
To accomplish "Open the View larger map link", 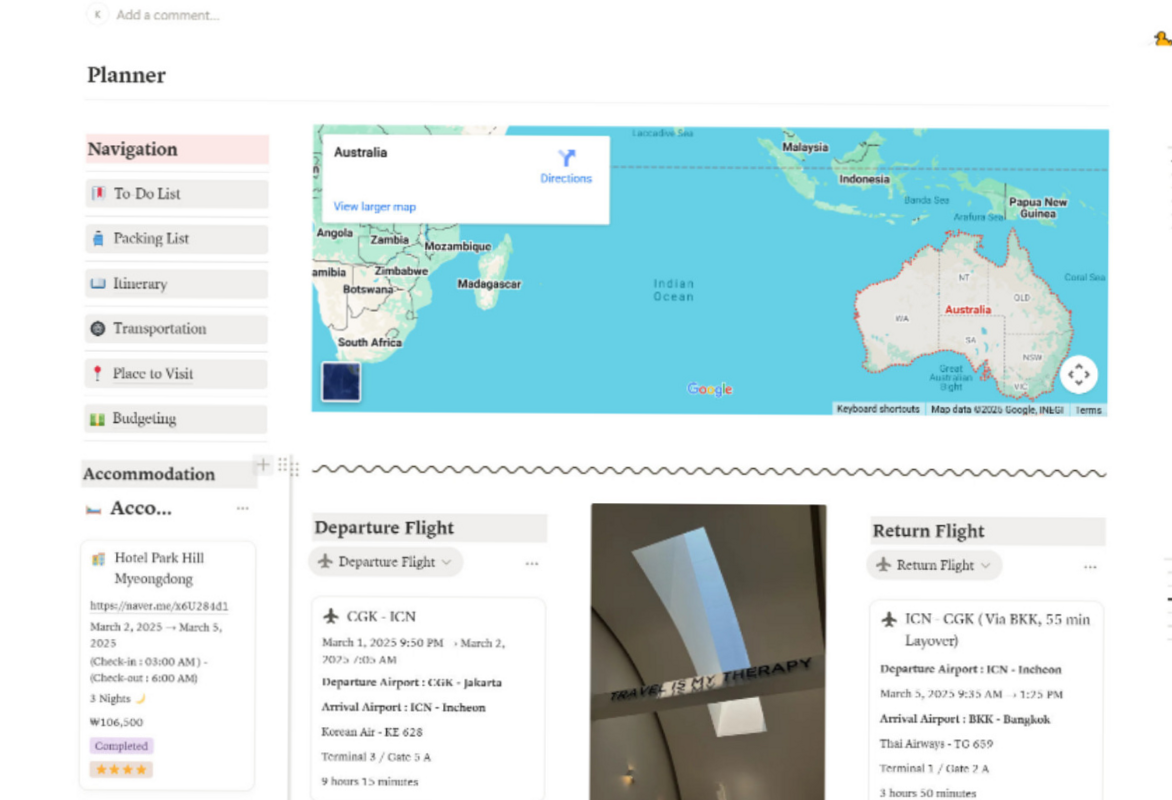I will tap(373, 206).
